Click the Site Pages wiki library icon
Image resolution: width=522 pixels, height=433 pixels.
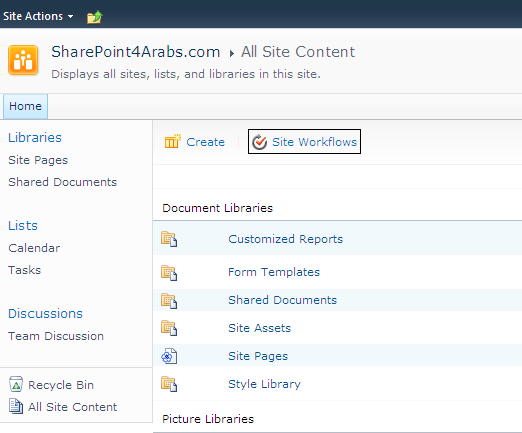(x=169, y=356)
